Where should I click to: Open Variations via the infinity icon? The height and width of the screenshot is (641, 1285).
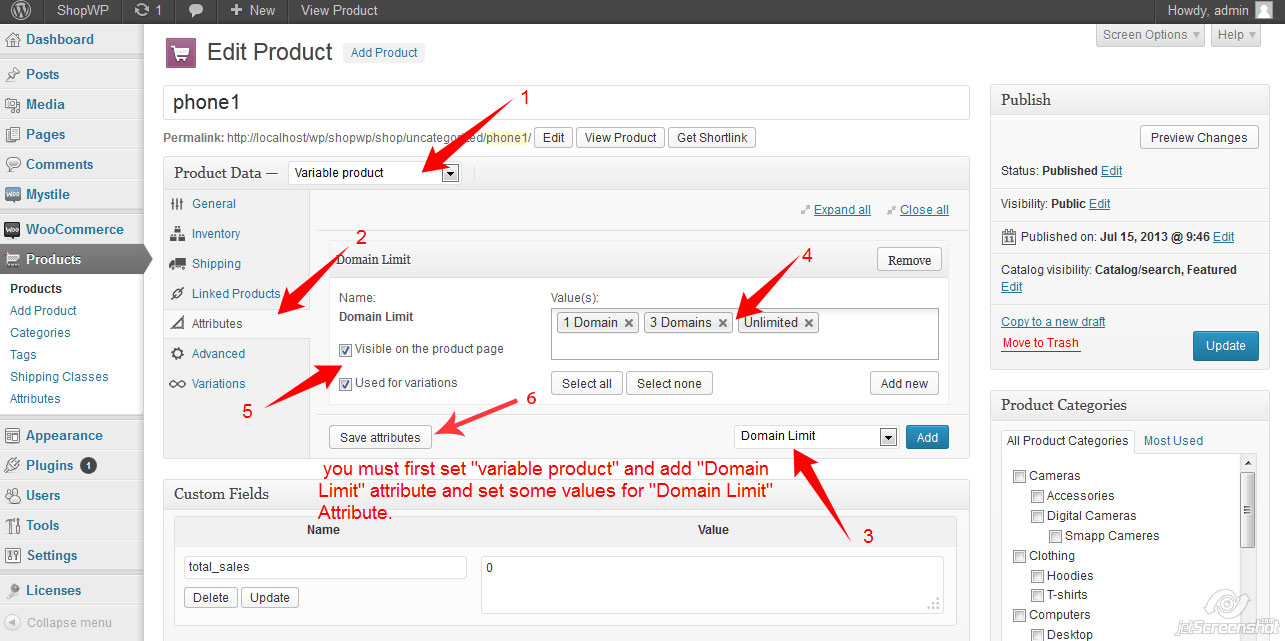pyautogui.click(x=182, y=383)
